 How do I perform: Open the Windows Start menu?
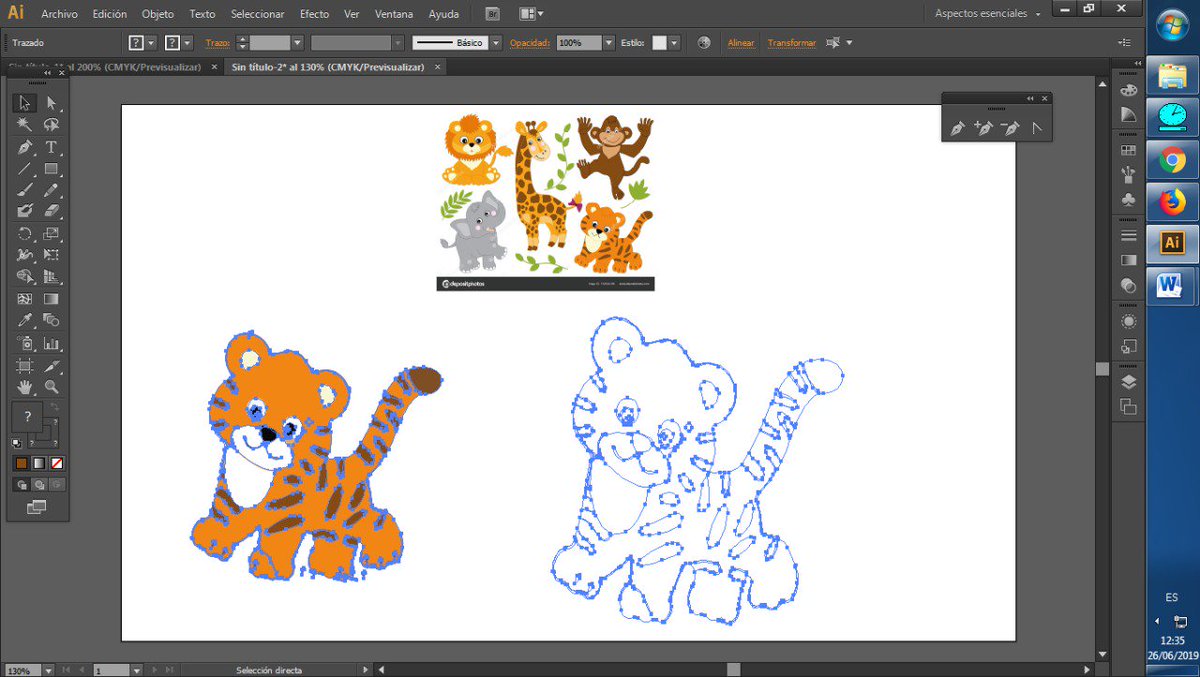point(1172,26)
